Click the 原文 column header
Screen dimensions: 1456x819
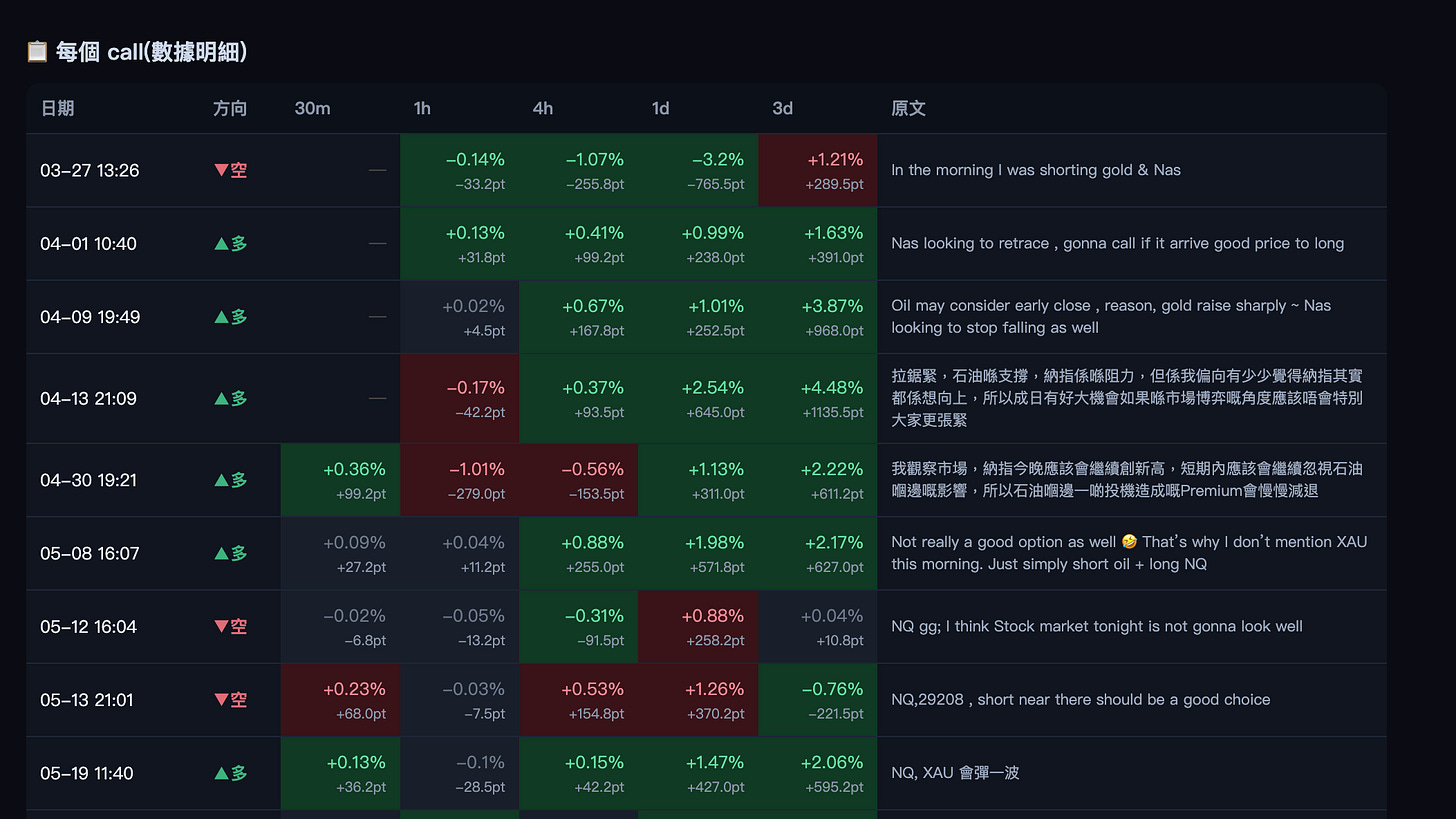tap(908, 108)
